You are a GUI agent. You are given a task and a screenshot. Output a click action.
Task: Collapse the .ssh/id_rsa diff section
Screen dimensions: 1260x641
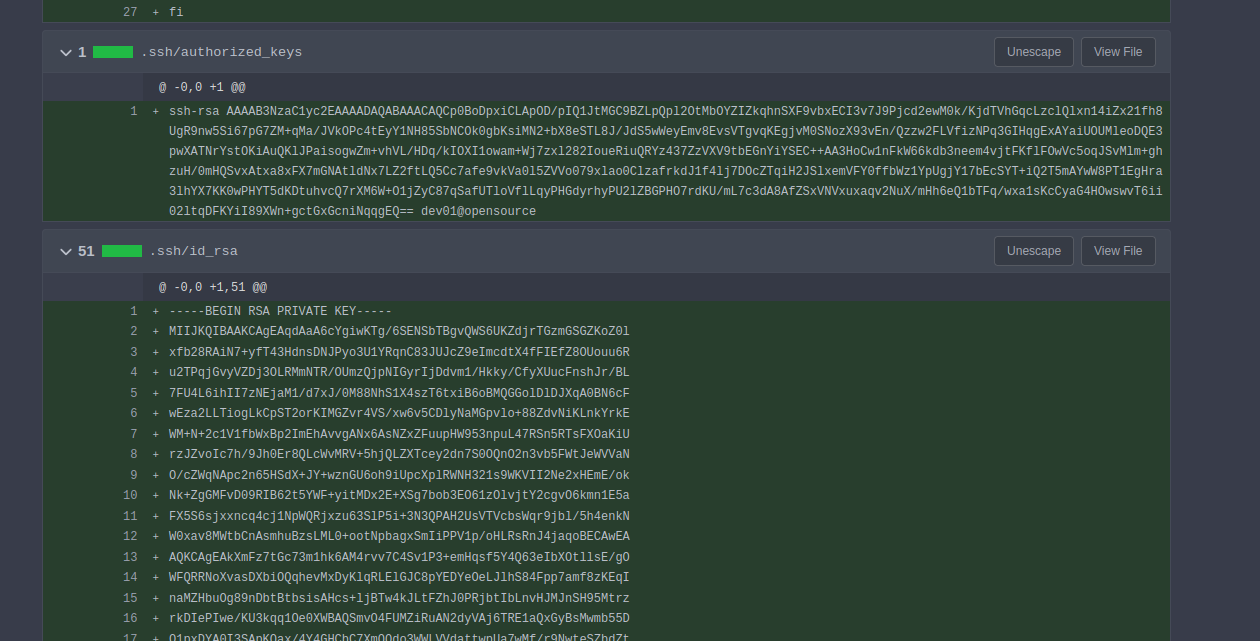tap(65, 251)
